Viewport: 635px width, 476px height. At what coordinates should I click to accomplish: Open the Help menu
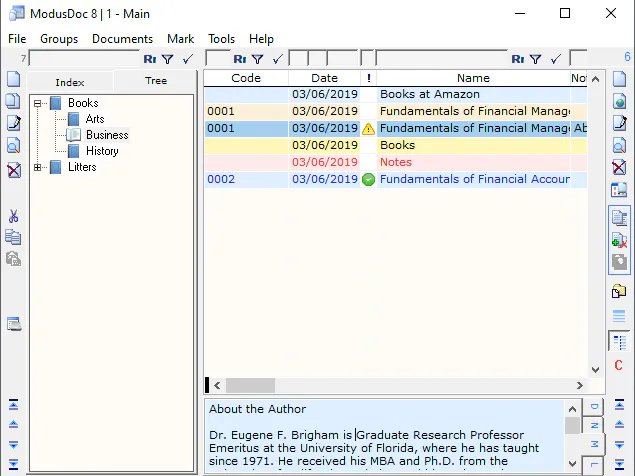click(261, 39)
